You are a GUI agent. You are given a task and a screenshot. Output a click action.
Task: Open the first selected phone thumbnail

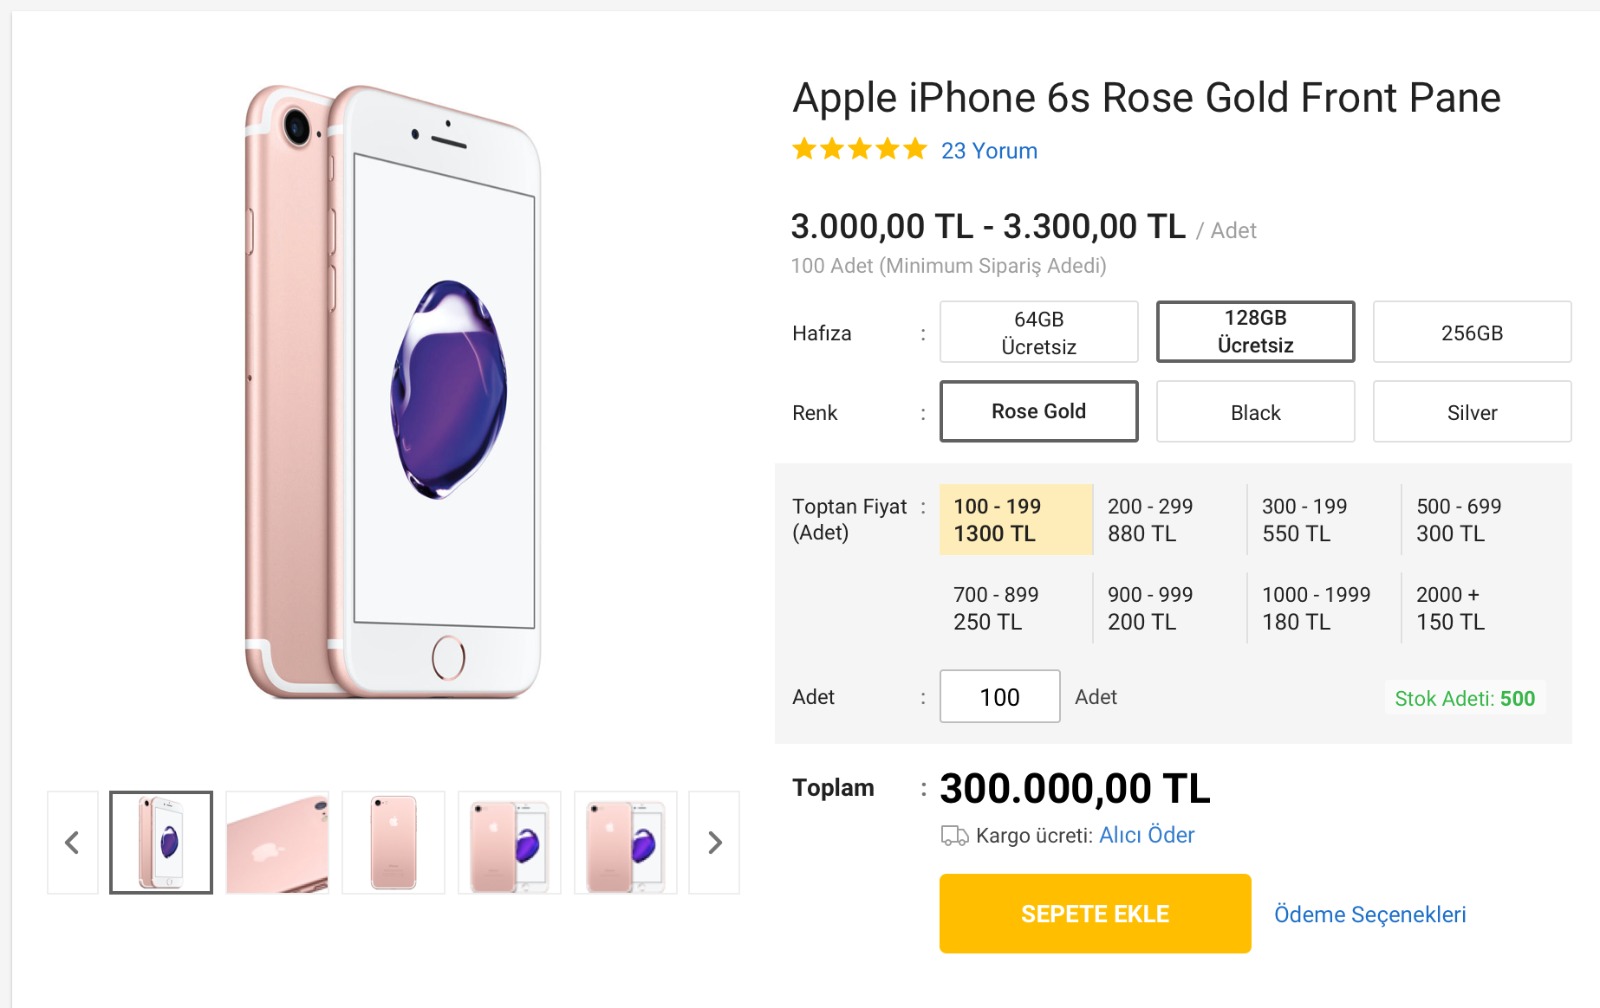[x=161, y=842]
